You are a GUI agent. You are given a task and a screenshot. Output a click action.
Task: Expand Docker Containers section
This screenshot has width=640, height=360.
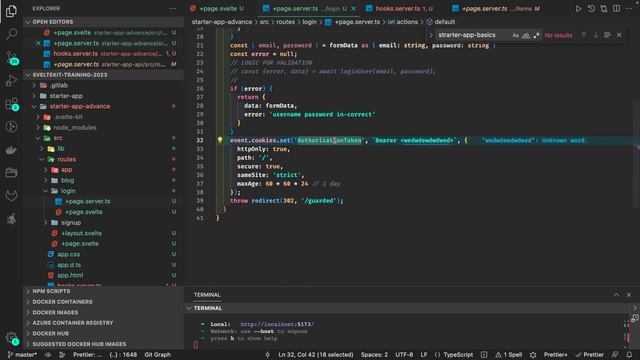(x=62, y=302)
